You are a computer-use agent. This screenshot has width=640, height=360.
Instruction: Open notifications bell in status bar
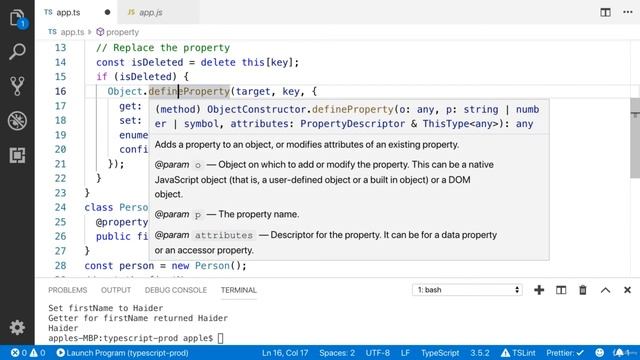pos(619,353)
